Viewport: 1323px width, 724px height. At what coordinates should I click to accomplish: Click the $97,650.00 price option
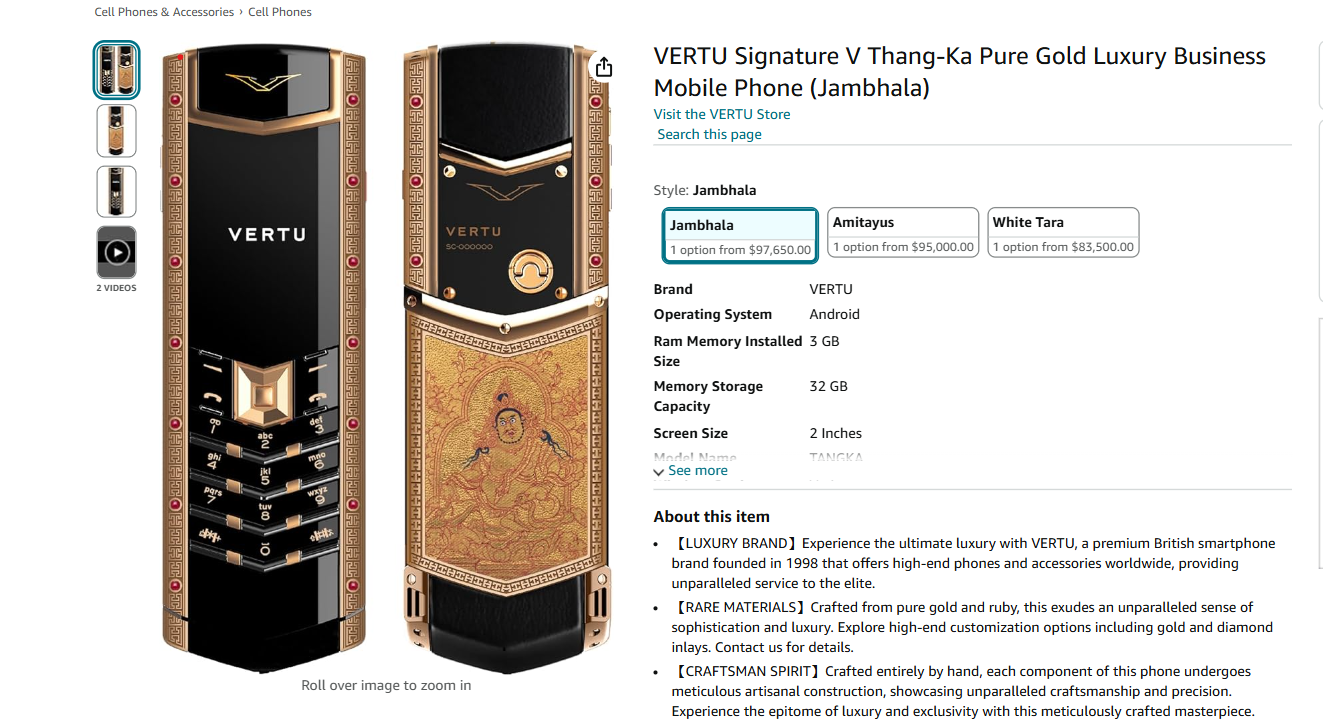(739, 249)
